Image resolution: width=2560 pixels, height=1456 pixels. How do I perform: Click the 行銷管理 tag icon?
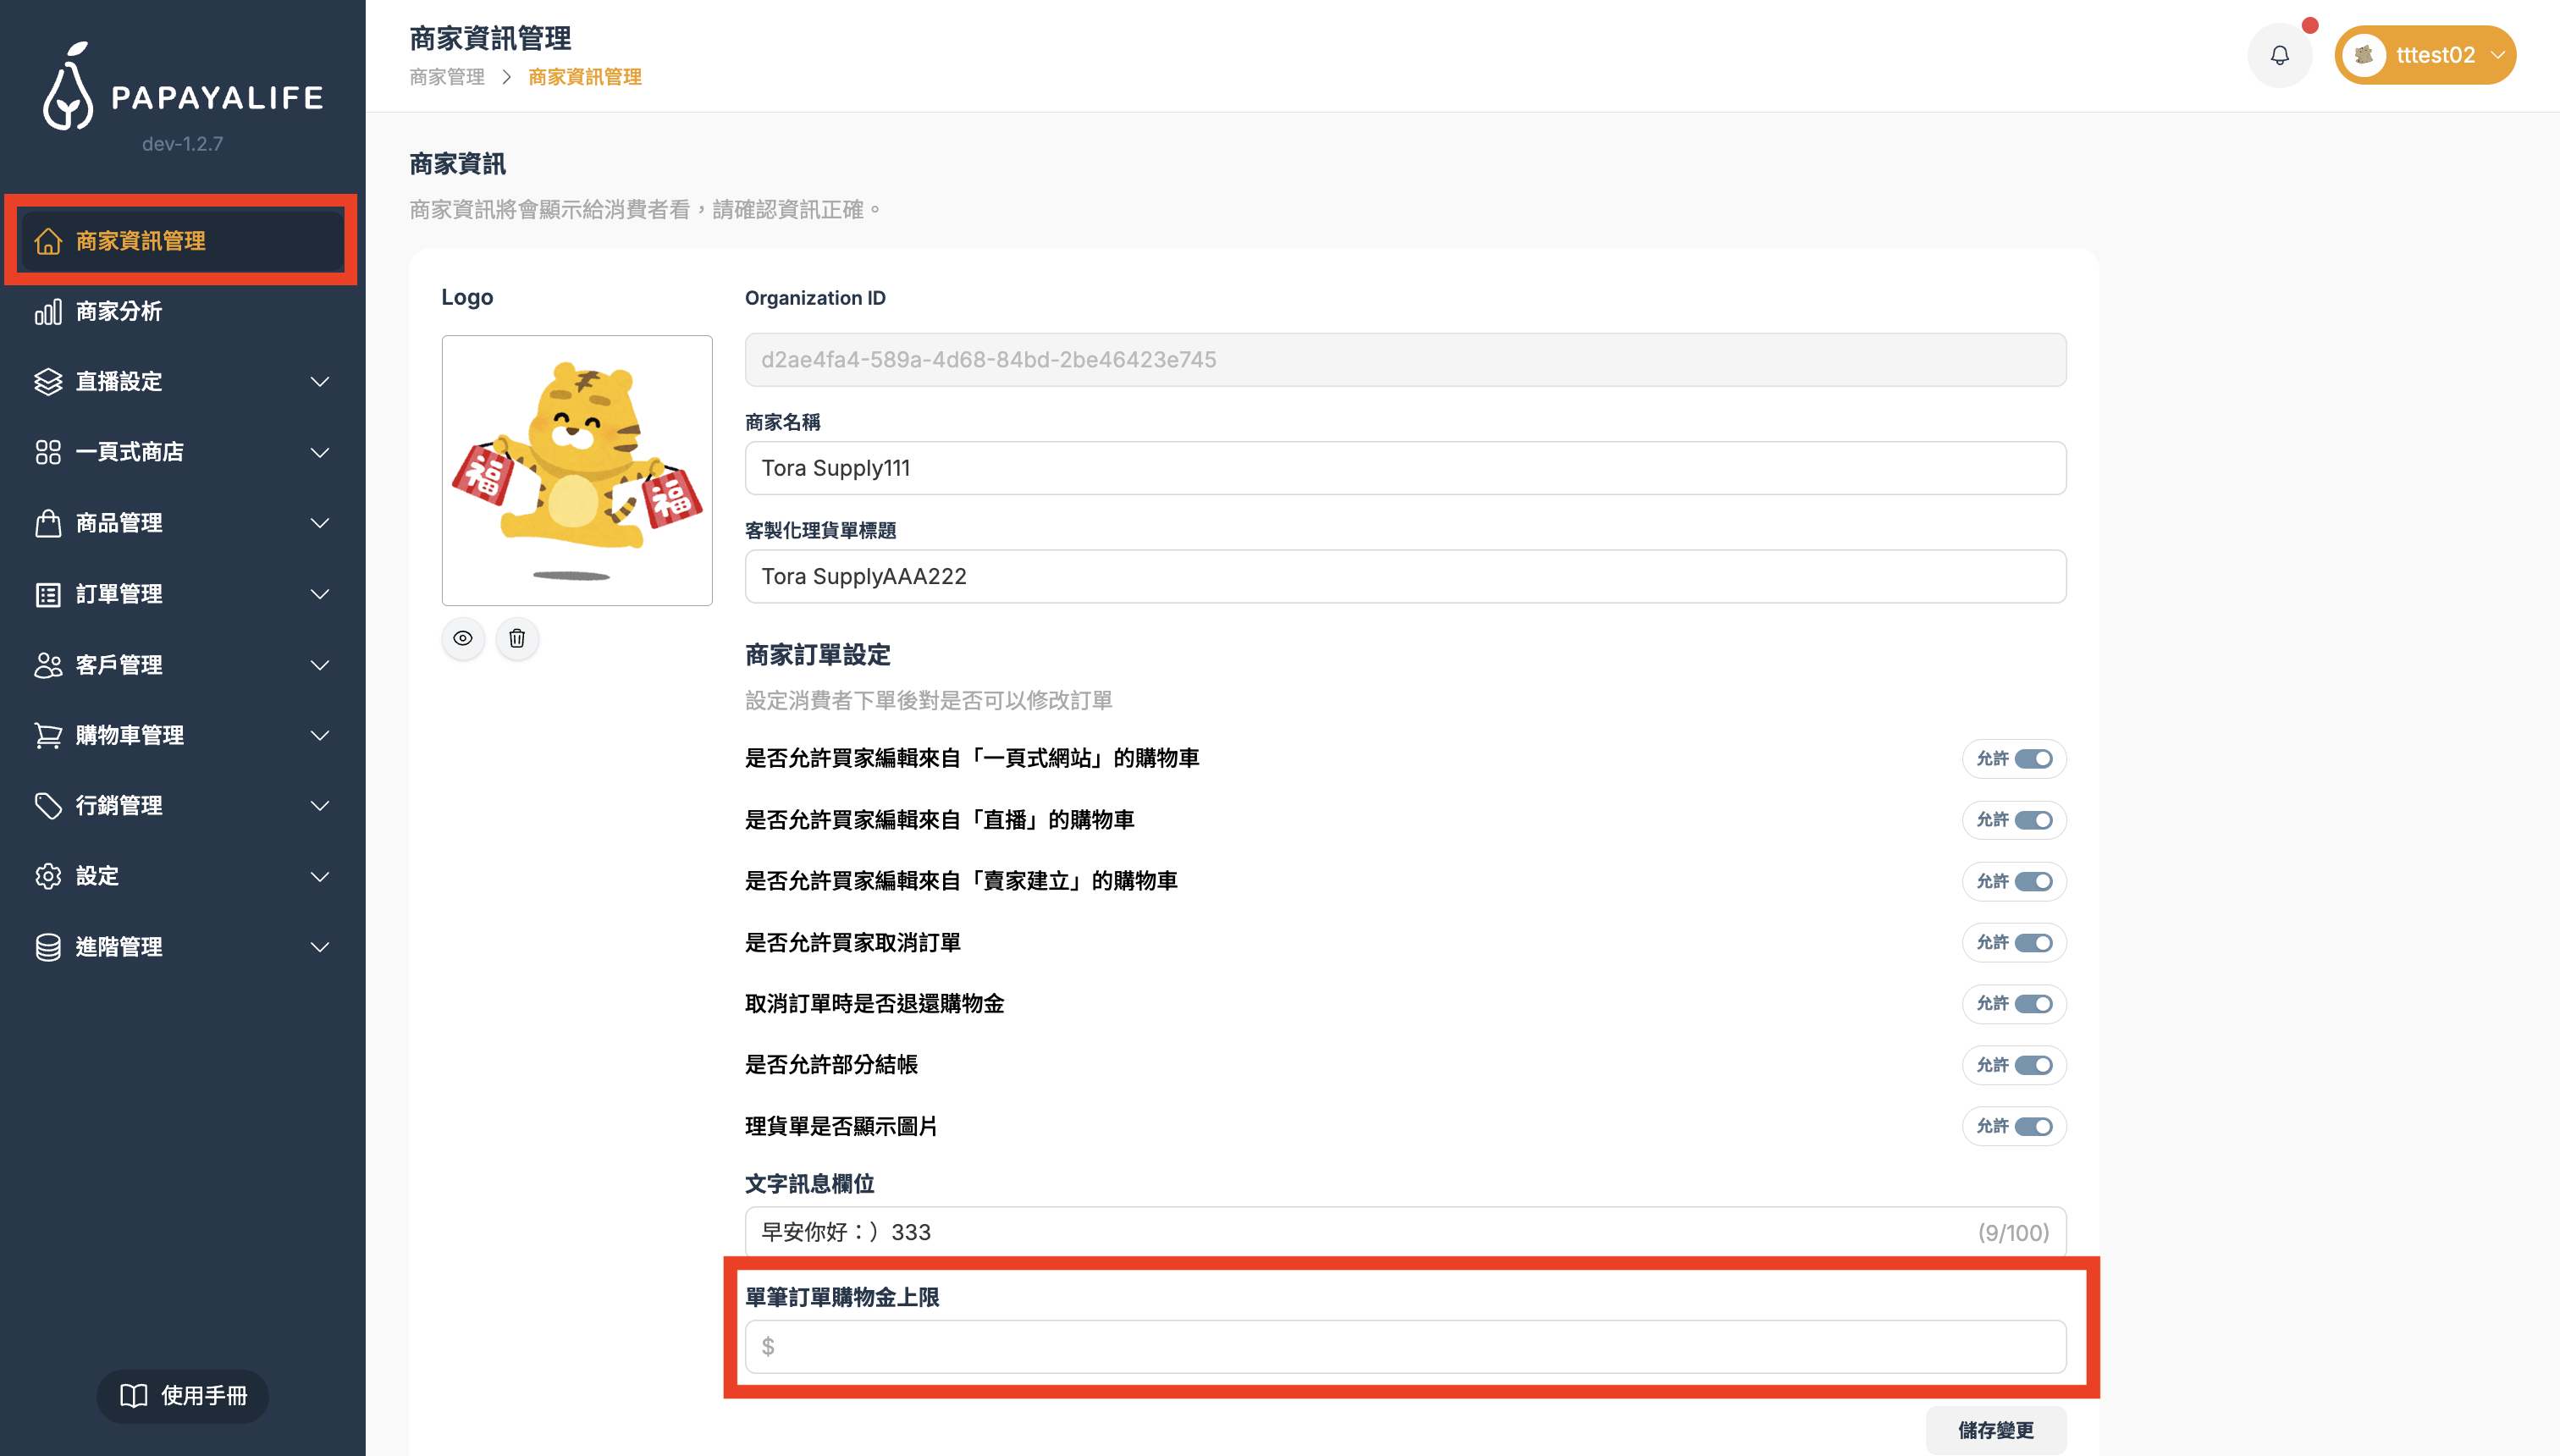(x=48, y=805)
